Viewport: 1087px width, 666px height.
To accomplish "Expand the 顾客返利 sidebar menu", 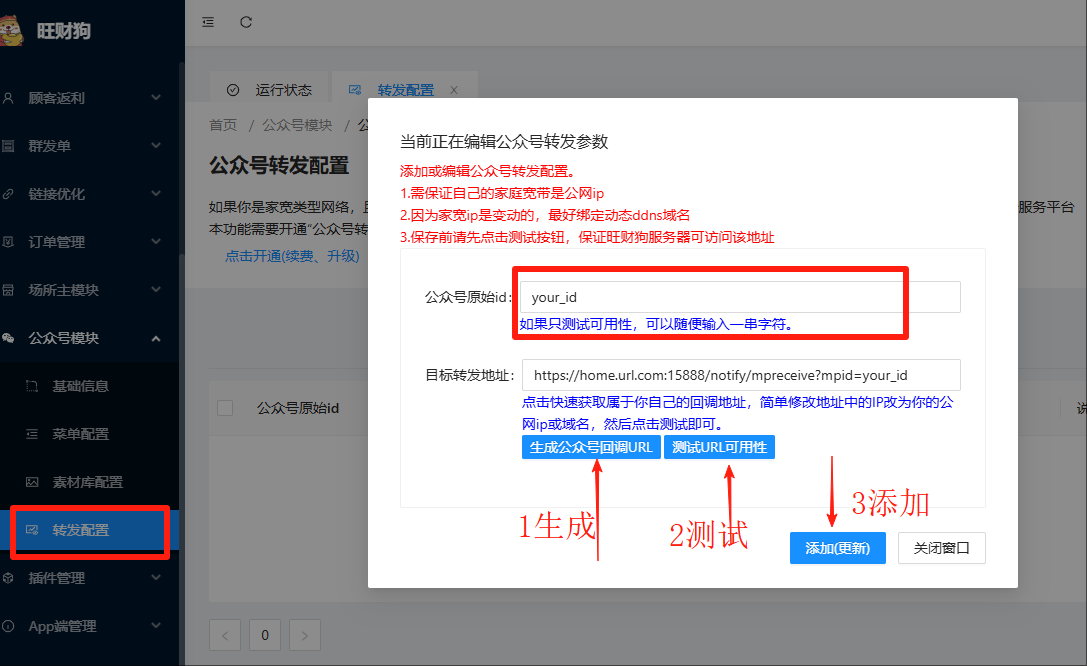I will click(80, 98).
